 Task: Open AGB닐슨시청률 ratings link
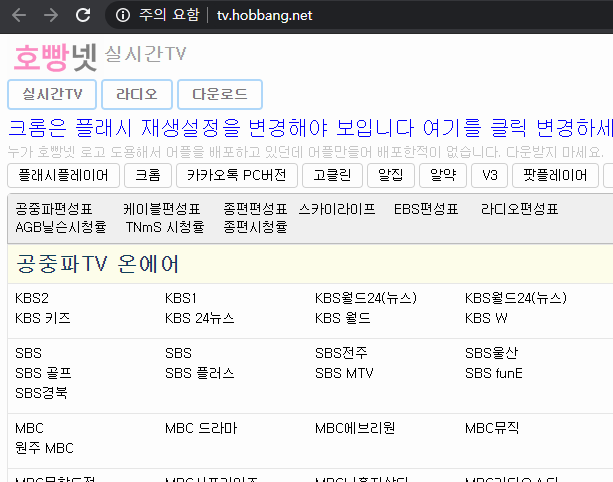[x=61, y=227]
